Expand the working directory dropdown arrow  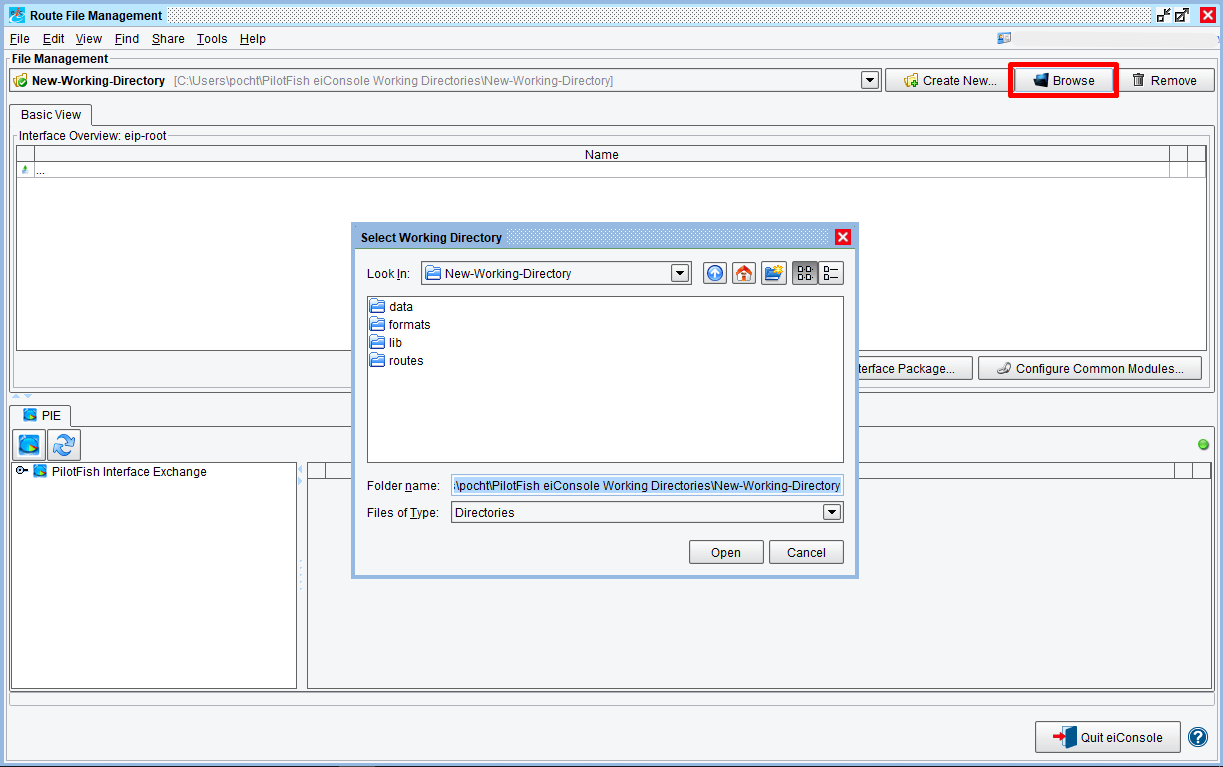click(870, 80)
